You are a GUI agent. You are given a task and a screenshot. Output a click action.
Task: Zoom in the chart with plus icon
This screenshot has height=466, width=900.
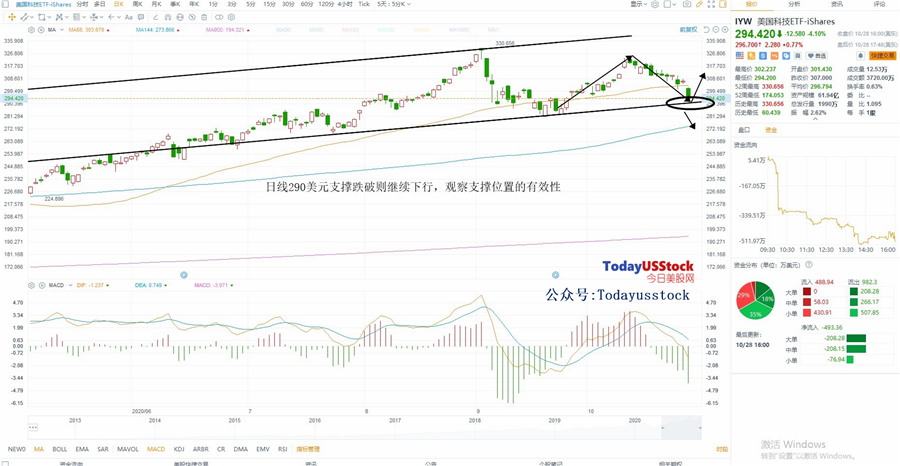[x=725, y=29]
